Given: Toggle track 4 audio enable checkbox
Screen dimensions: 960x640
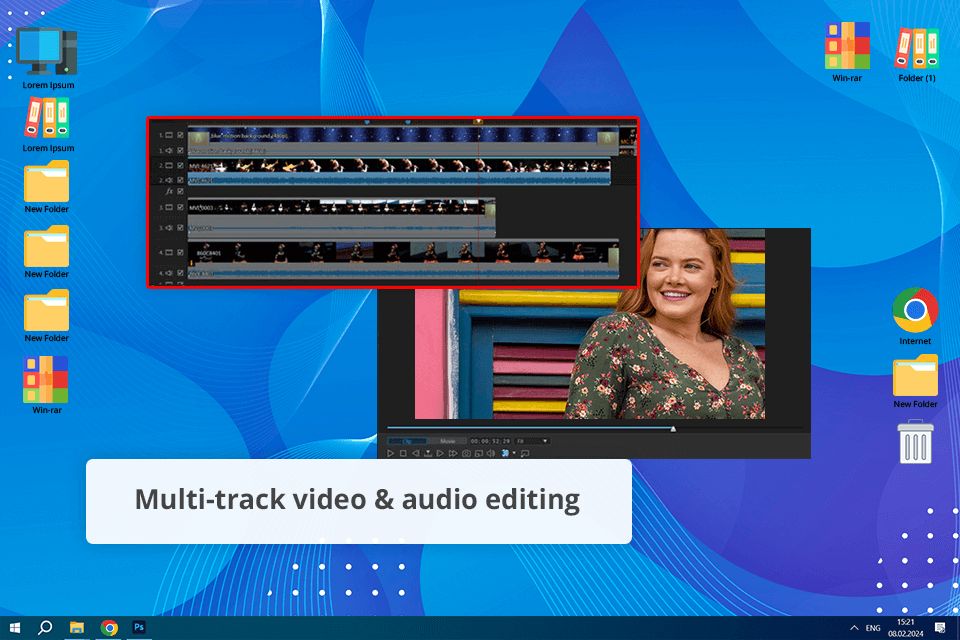Looking at the screenshot, I should click(180, 273).
